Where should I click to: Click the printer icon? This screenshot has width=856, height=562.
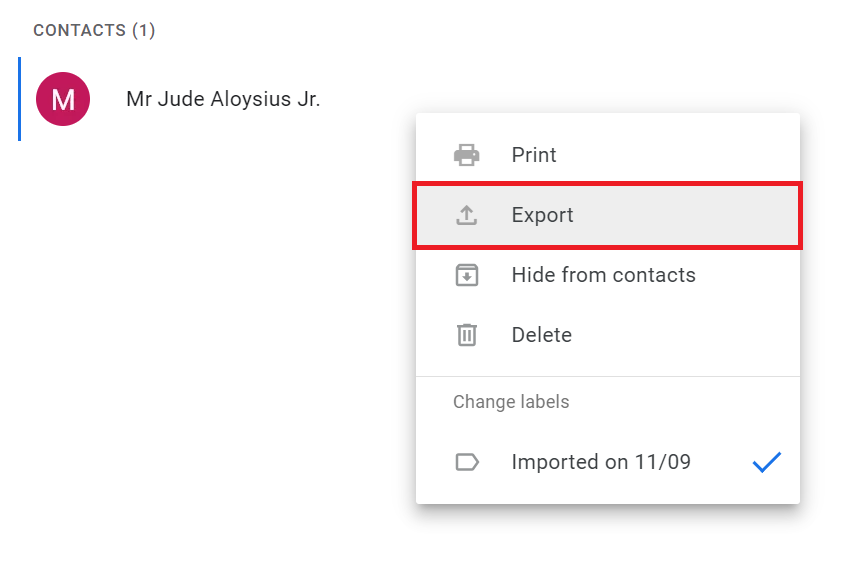pos(467,155)
